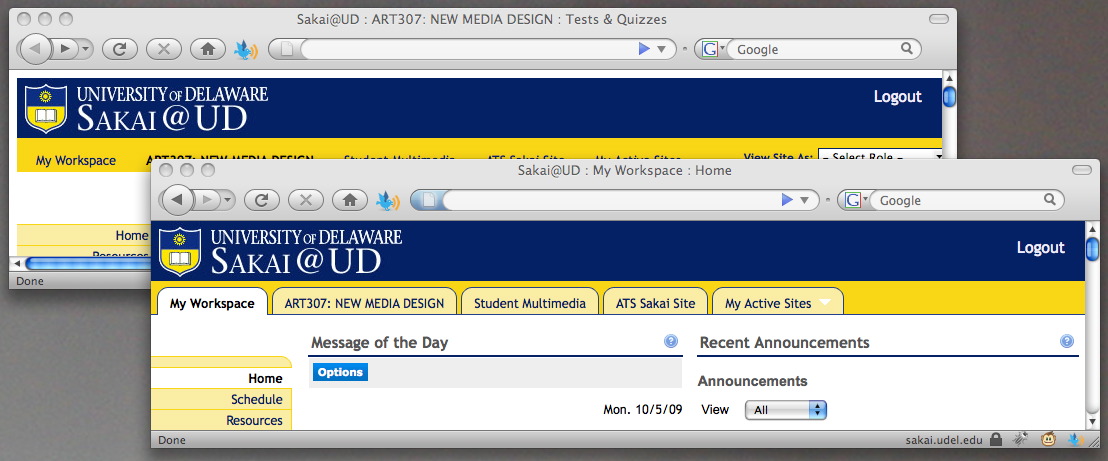Open help for Message of the Day
Image resolution: width=1108 pixels, height=461 pixels.
[x=671, y=342]
